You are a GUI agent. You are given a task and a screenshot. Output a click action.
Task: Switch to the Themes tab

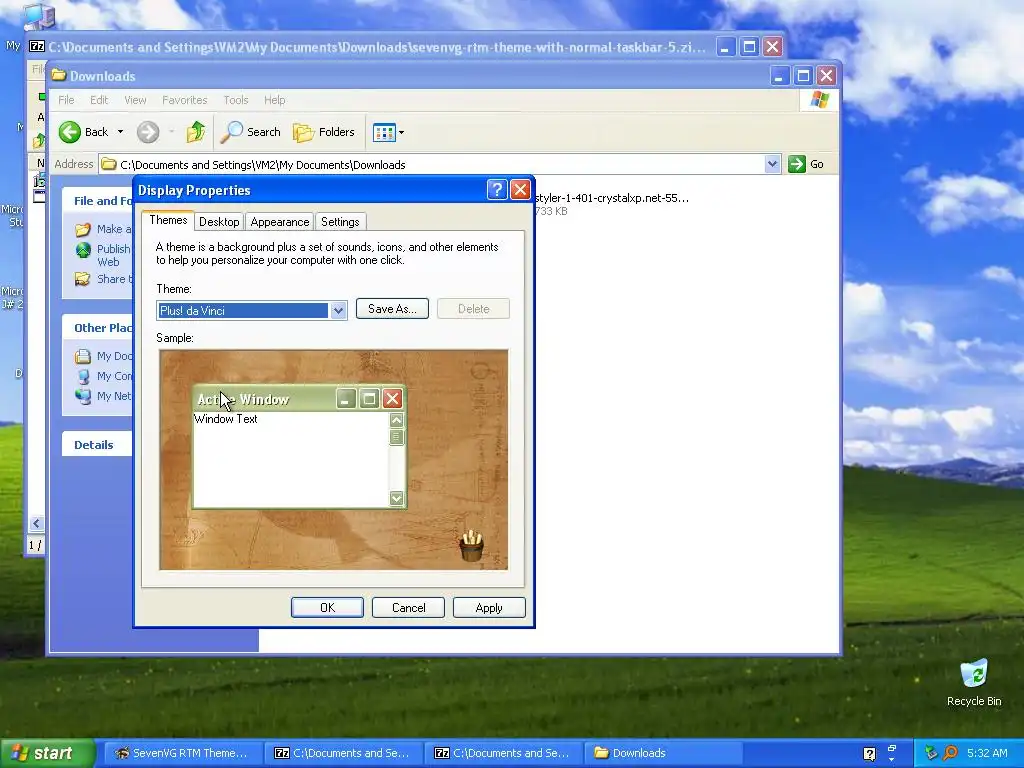[168, 220]
